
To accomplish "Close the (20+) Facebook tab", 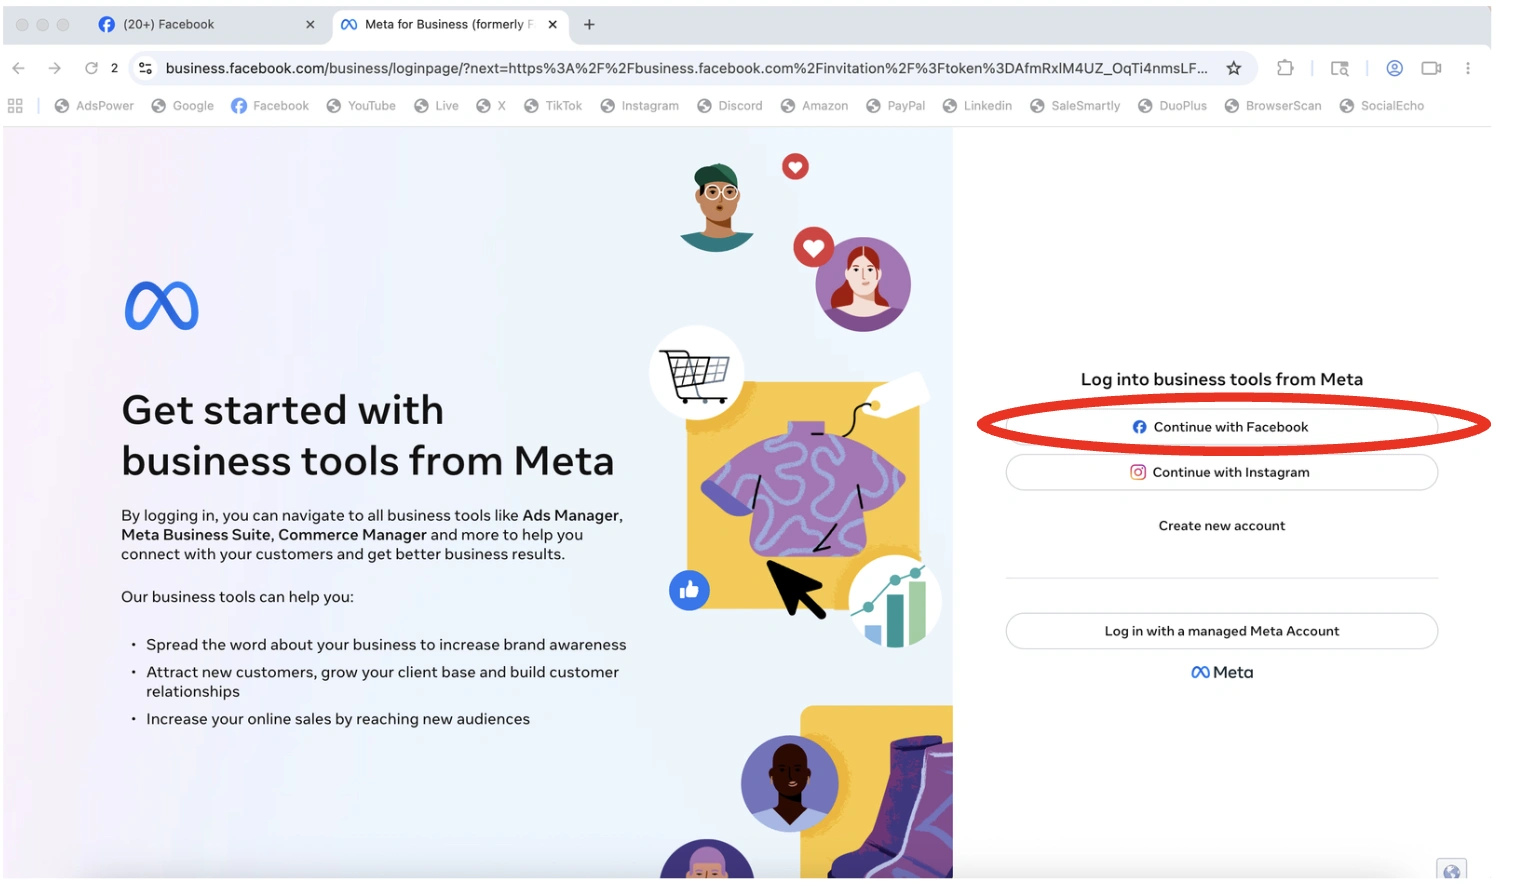I will pyautogui.click(x=310, y=24).
